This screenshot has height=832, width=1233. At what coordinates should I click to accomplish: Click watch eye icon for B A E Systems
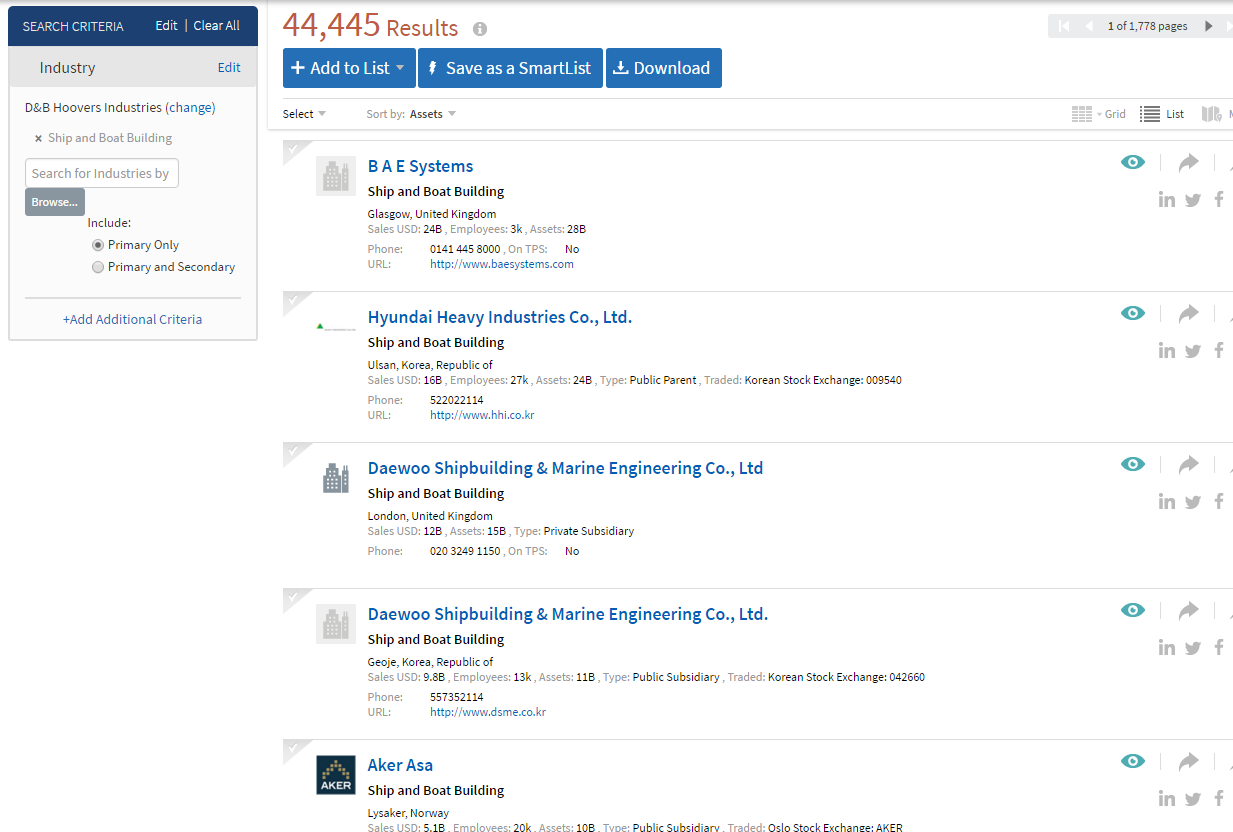point(1133,162)
